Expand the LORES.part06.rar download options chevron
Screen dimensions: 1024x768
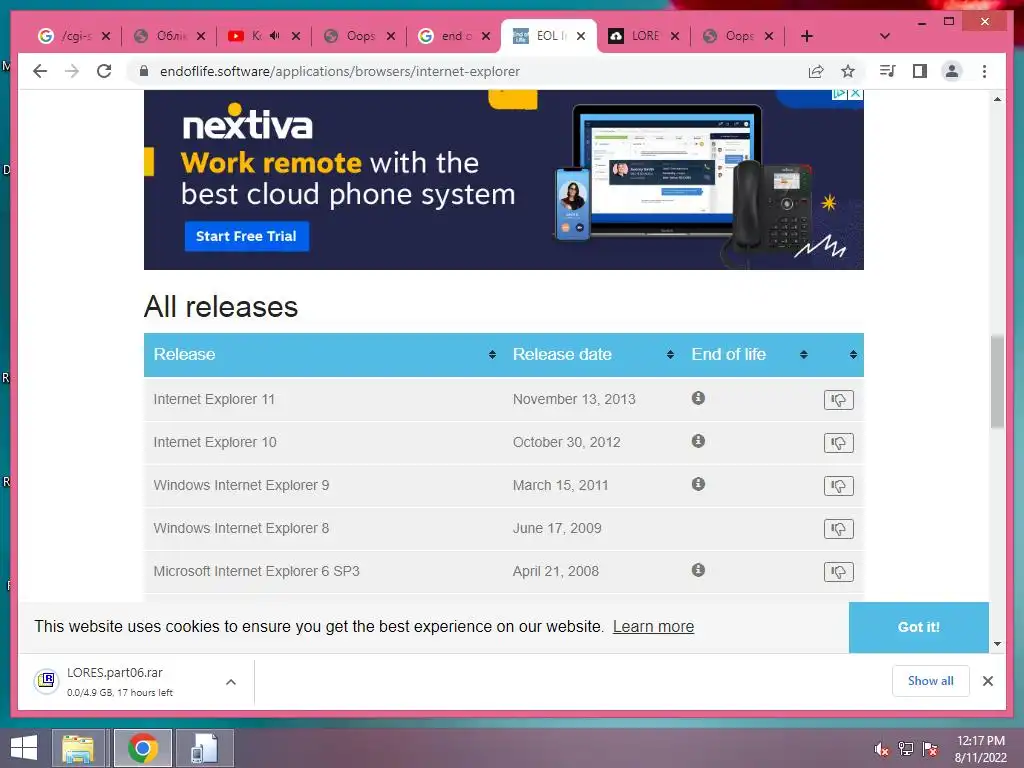(x=231, y=682)
